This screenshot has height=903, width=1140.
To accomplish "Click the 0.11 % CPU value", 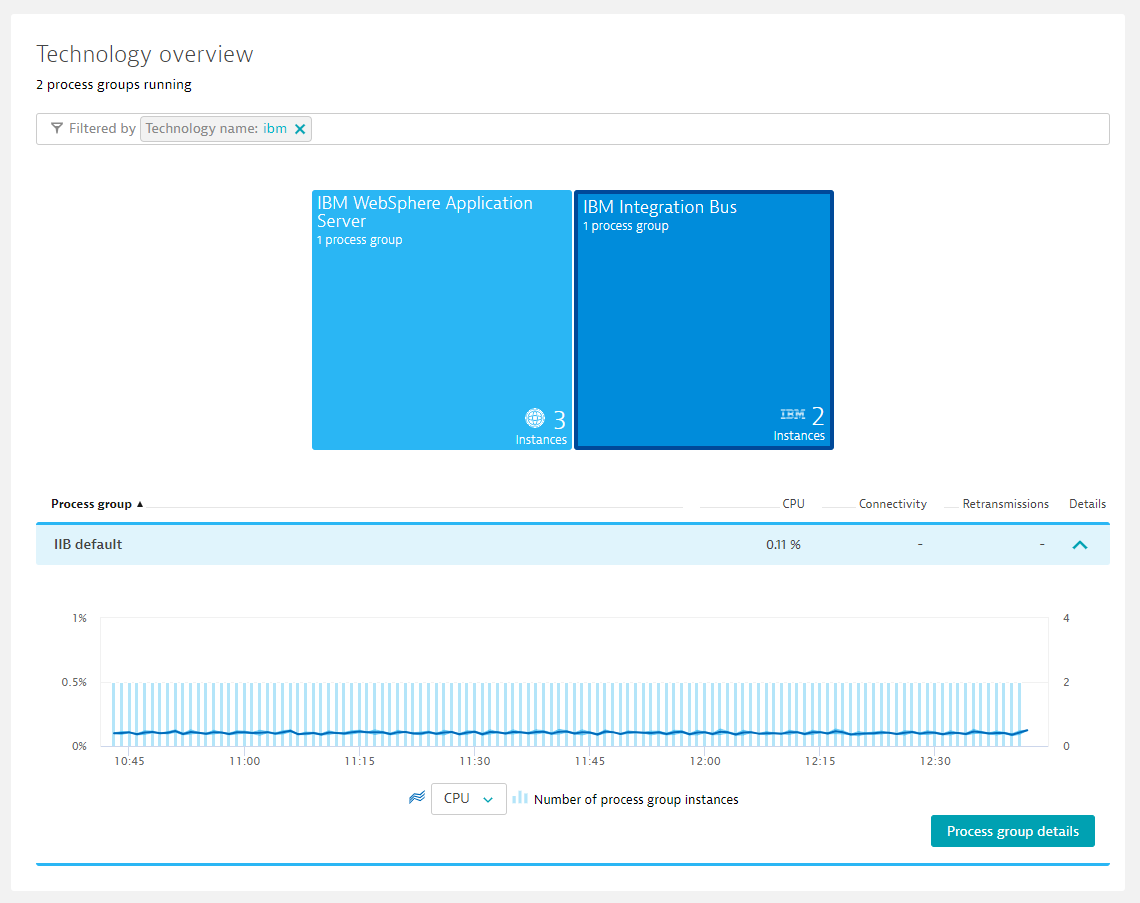I will (783, 545).
